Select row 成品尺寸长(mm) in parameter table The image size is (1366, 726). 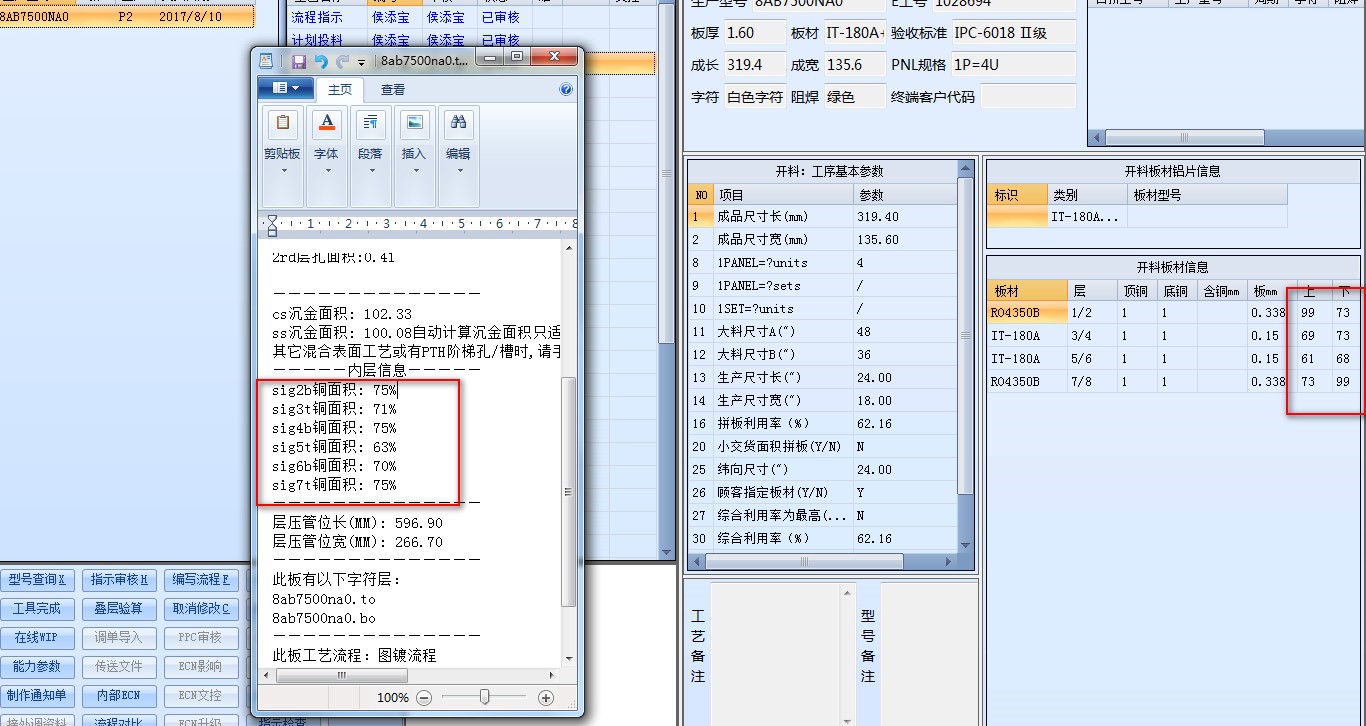822,216
